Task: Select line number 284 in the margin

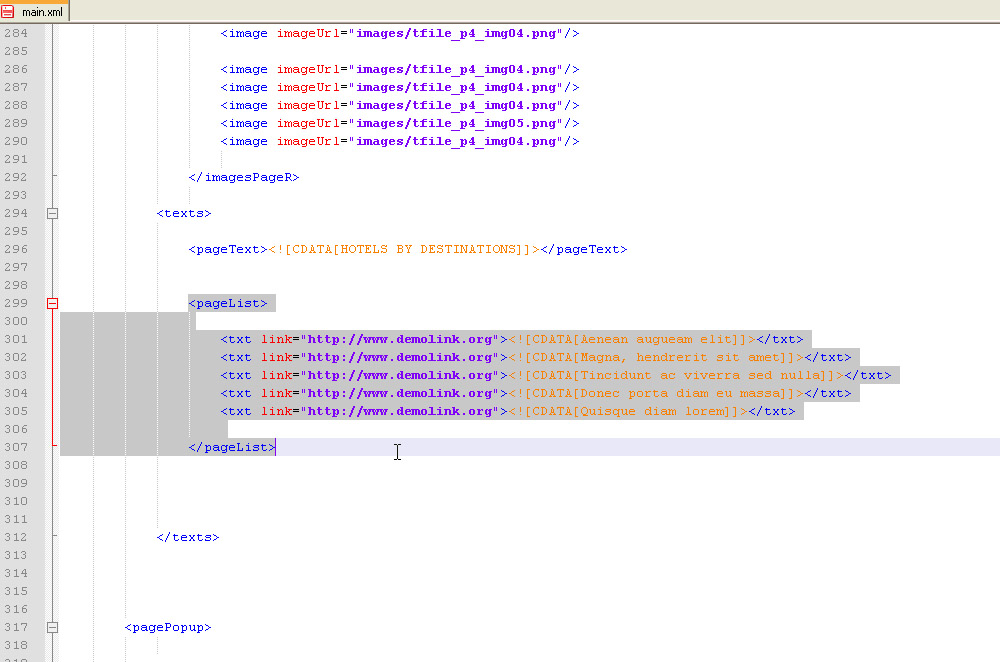Action: point(16,33)
